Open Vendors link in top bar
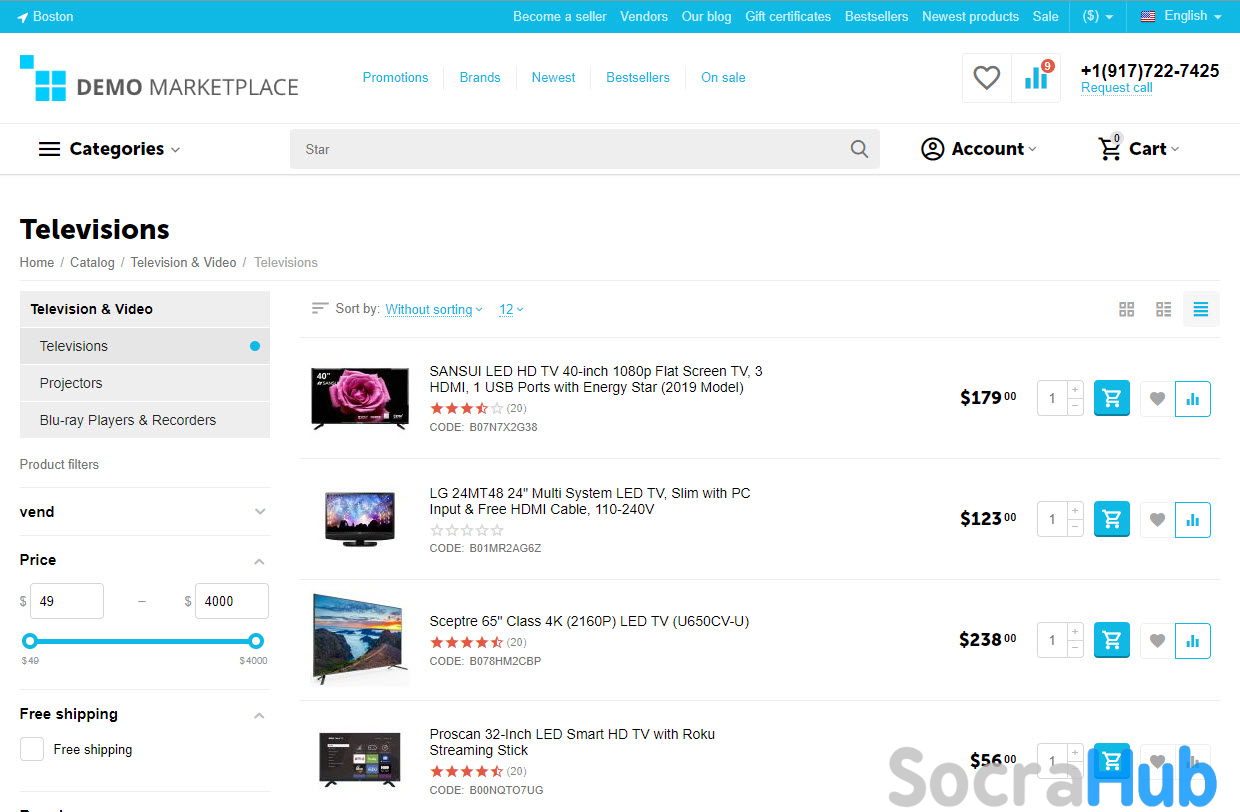 coord(644,16)
